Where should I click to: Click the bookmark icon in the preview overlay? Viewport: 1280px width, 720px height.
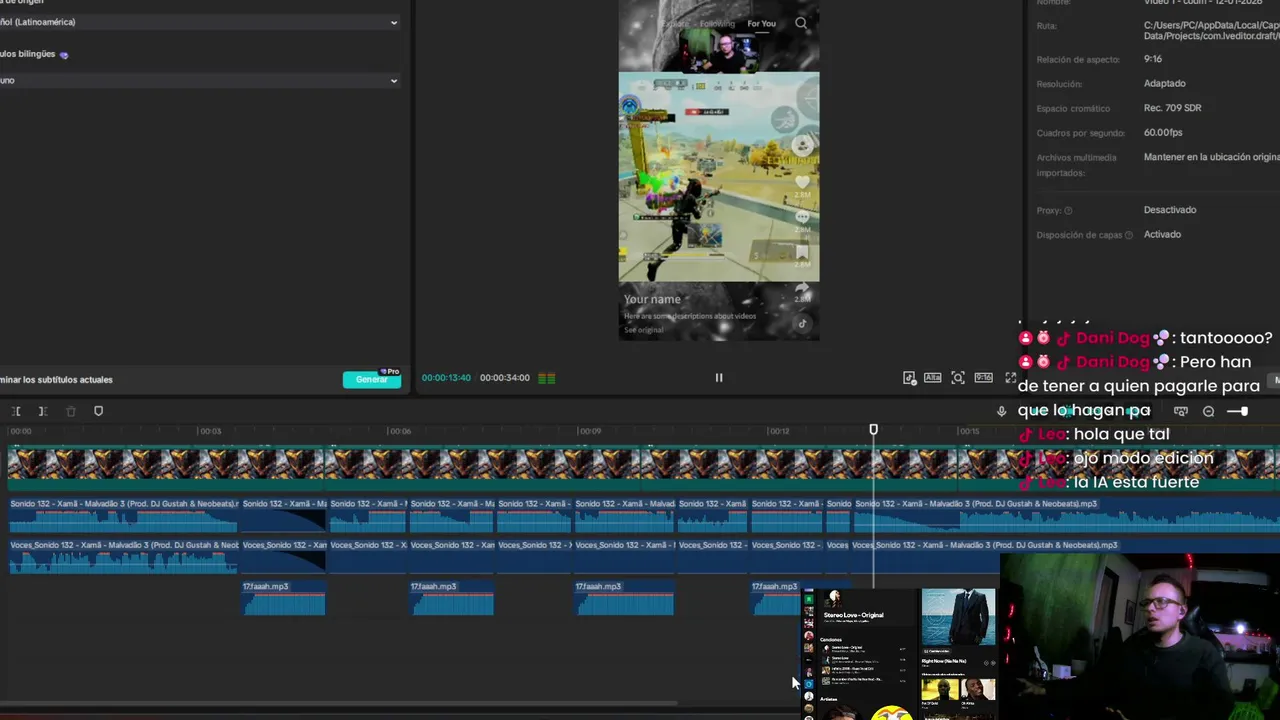click(802, 253)
